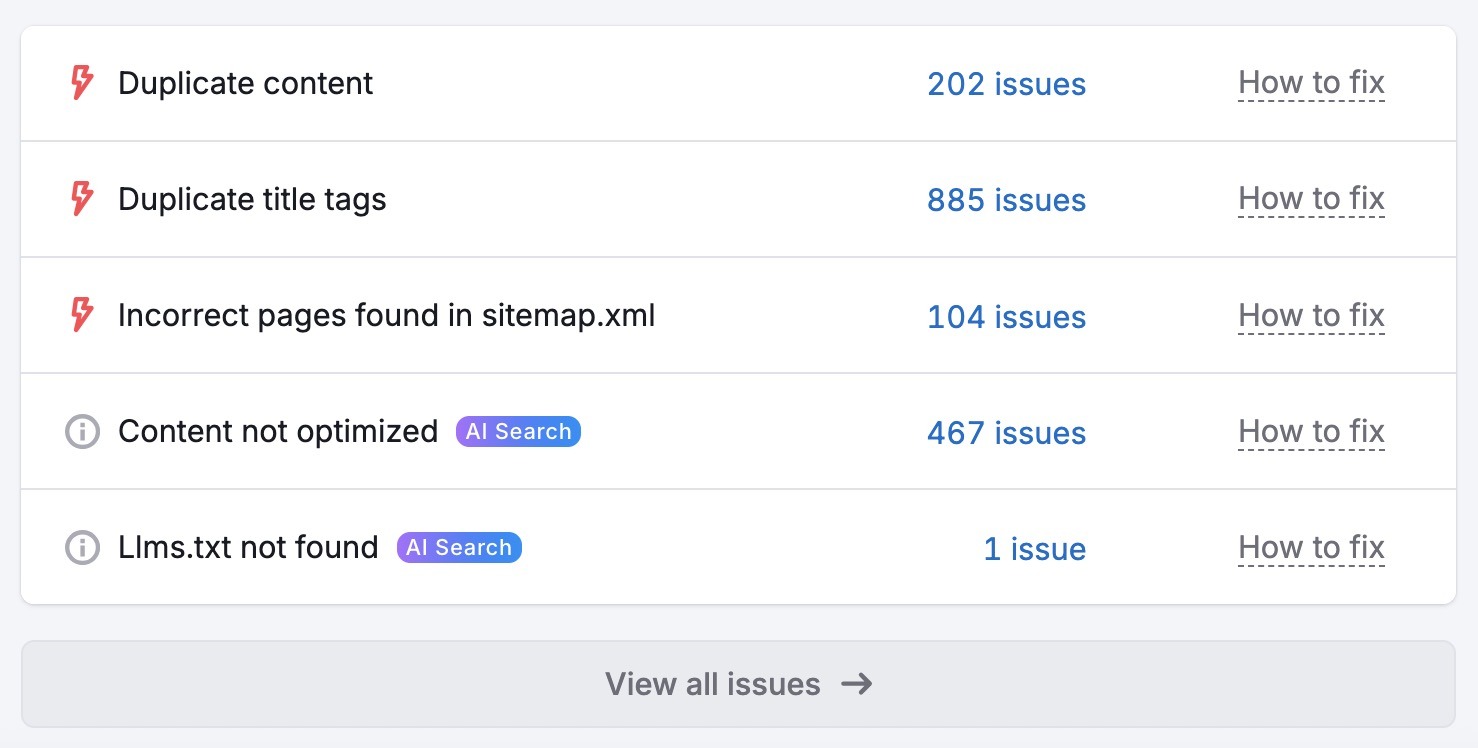Open the 467 issues for Content not optimized
The width and height of the screenshot is (1478, 748).
point(1005,433)
